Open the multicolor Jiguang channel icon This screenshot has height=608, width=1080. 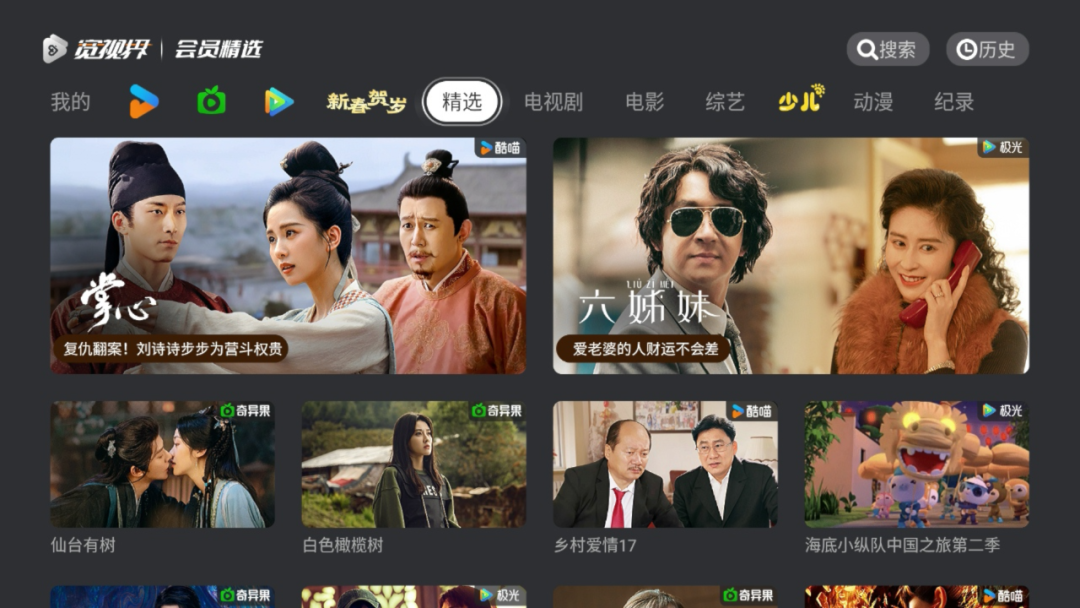(279, 102)
